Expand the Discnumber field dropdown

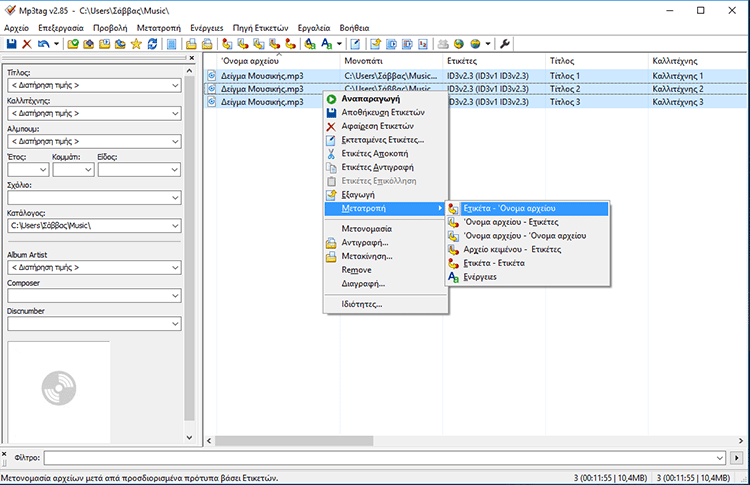coord(175,324)
